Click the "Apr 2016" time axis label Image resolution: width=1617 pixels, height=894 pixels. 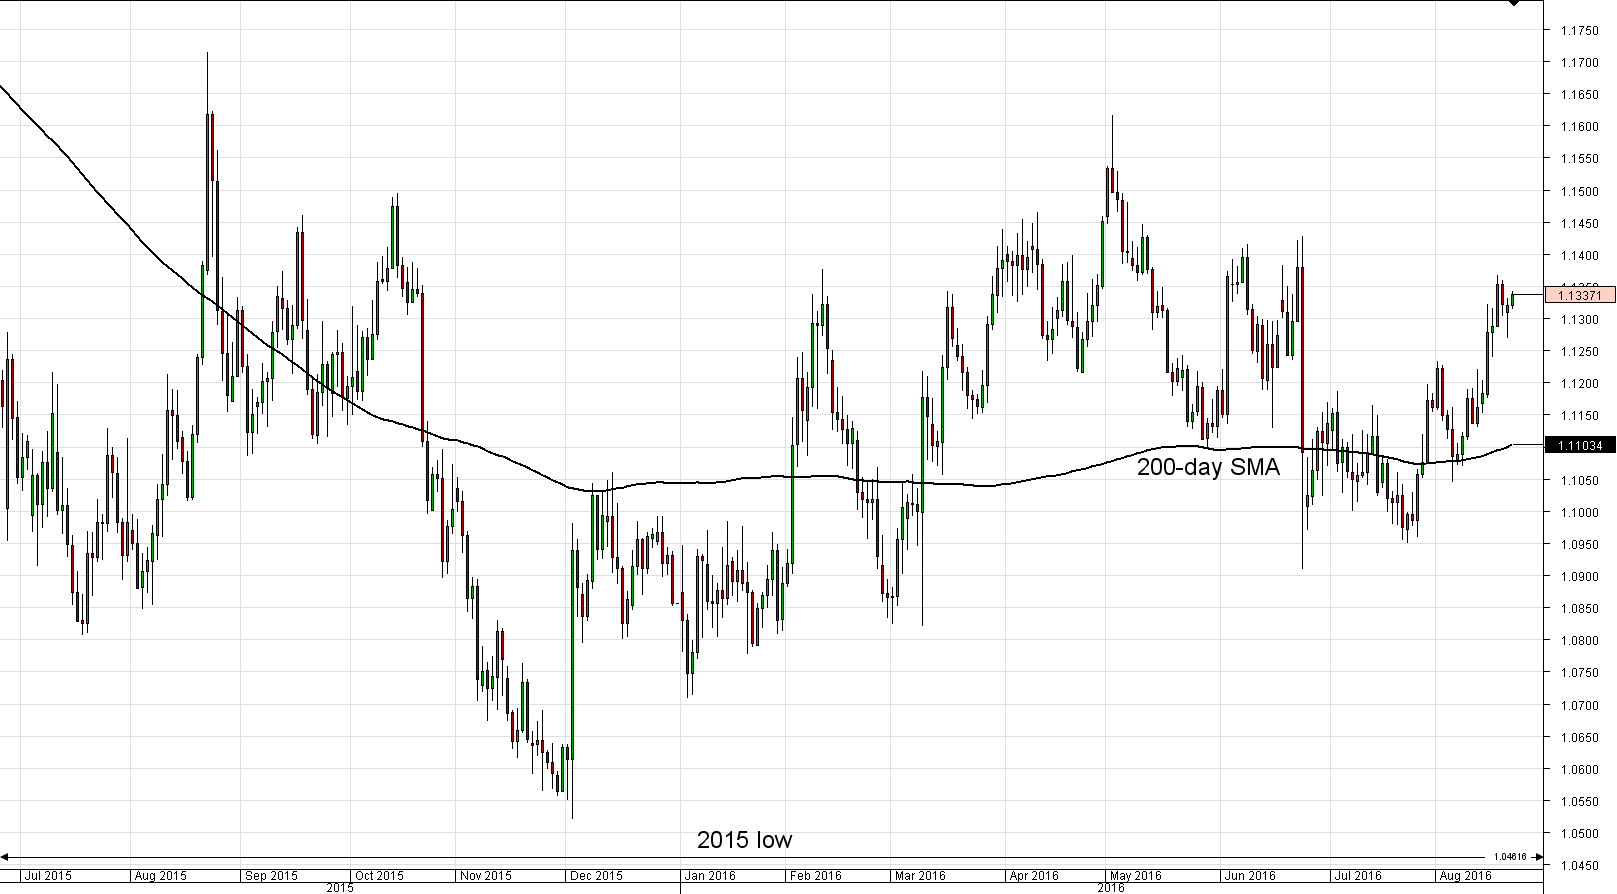pos(1033,876)
